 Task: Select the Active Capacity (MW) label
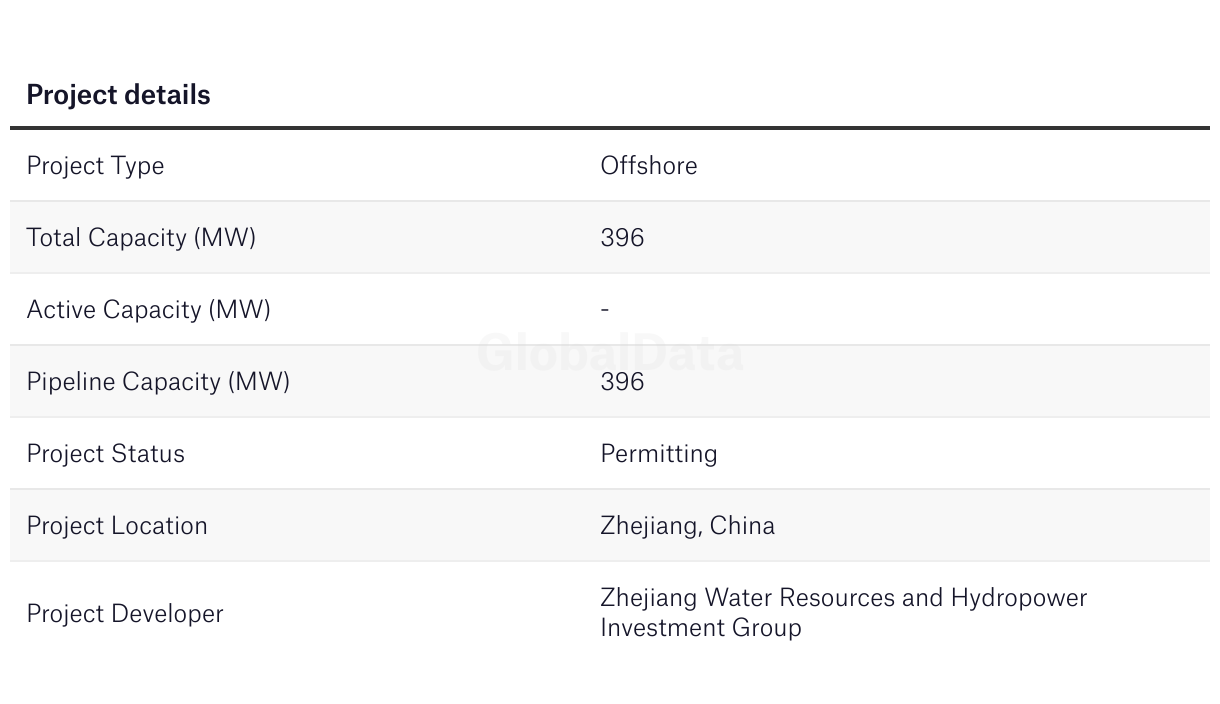tap(148, 309)
